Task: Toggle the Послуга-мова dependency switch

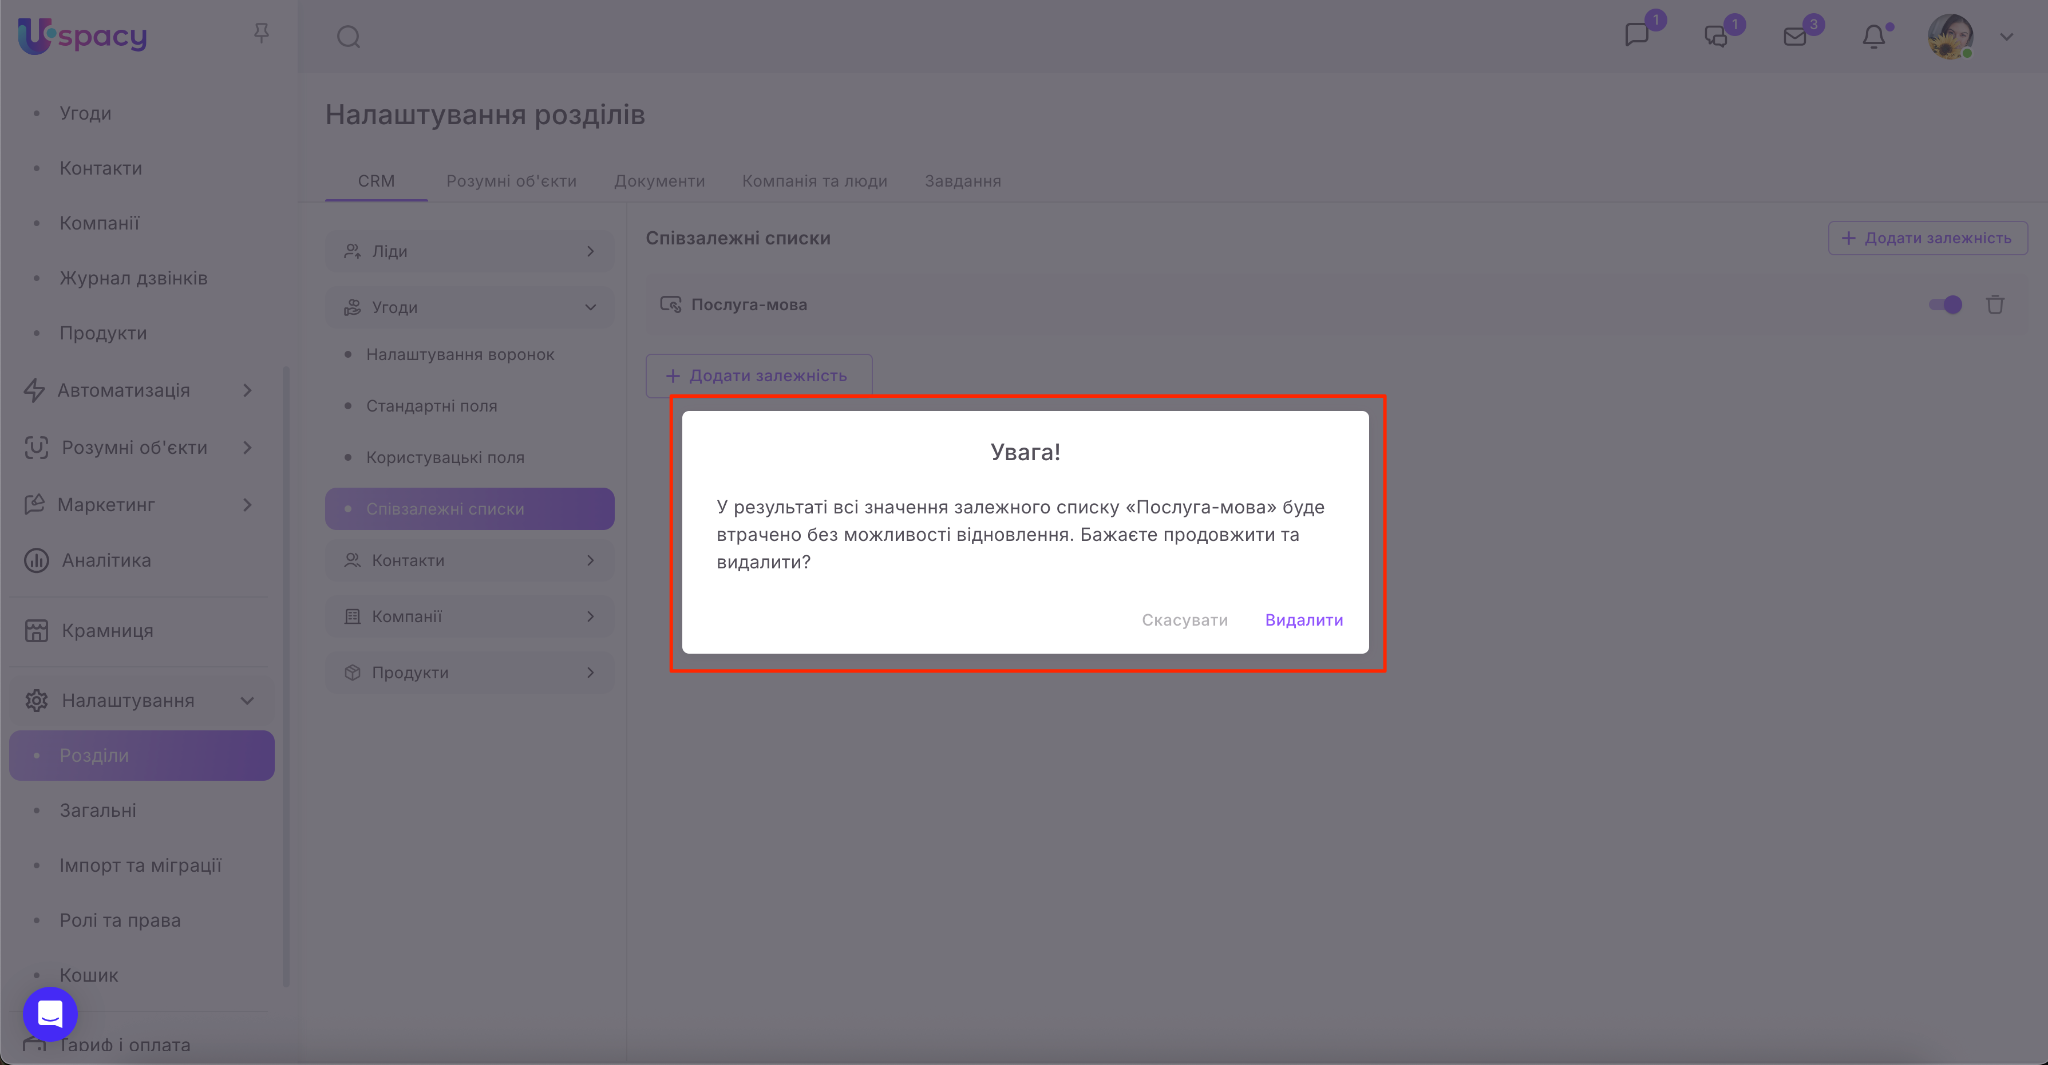Action: coord(1945,305)
